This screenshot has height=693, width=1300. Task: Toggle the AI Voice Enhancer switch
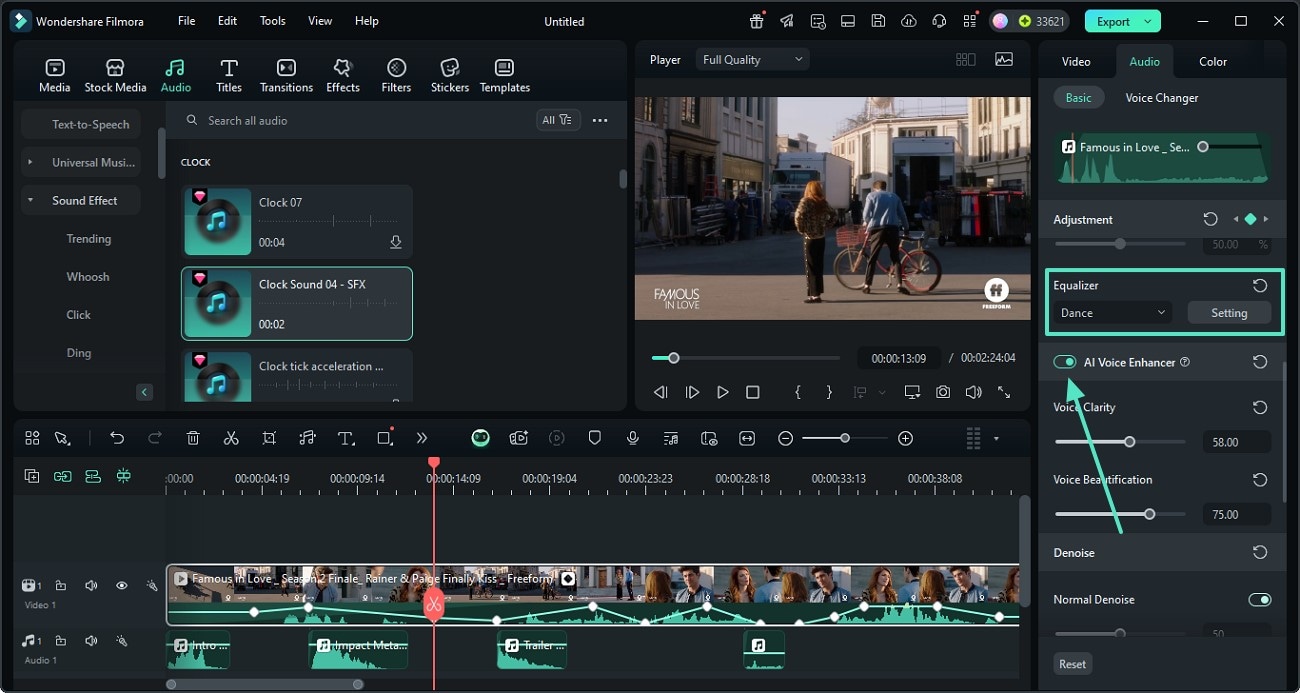pos(1065,362)
